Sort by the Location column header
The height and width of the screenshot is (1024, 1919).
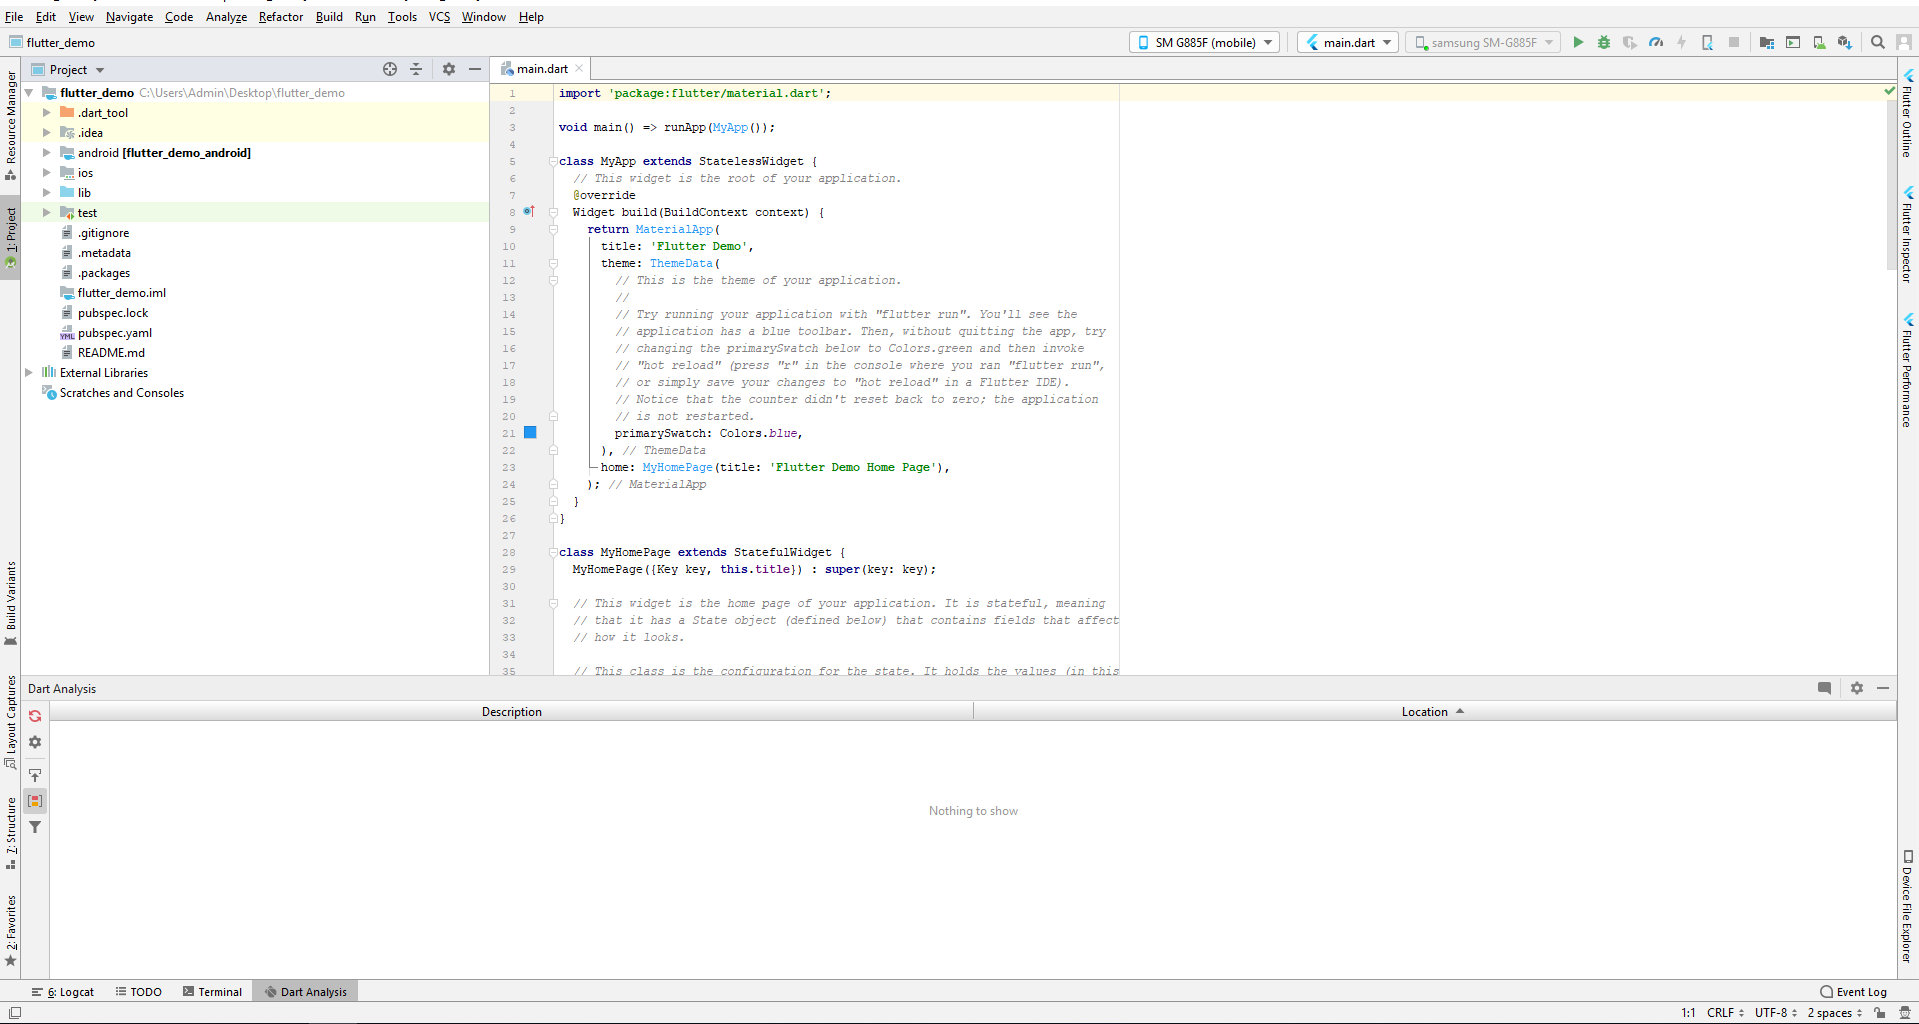point(1433,712)
